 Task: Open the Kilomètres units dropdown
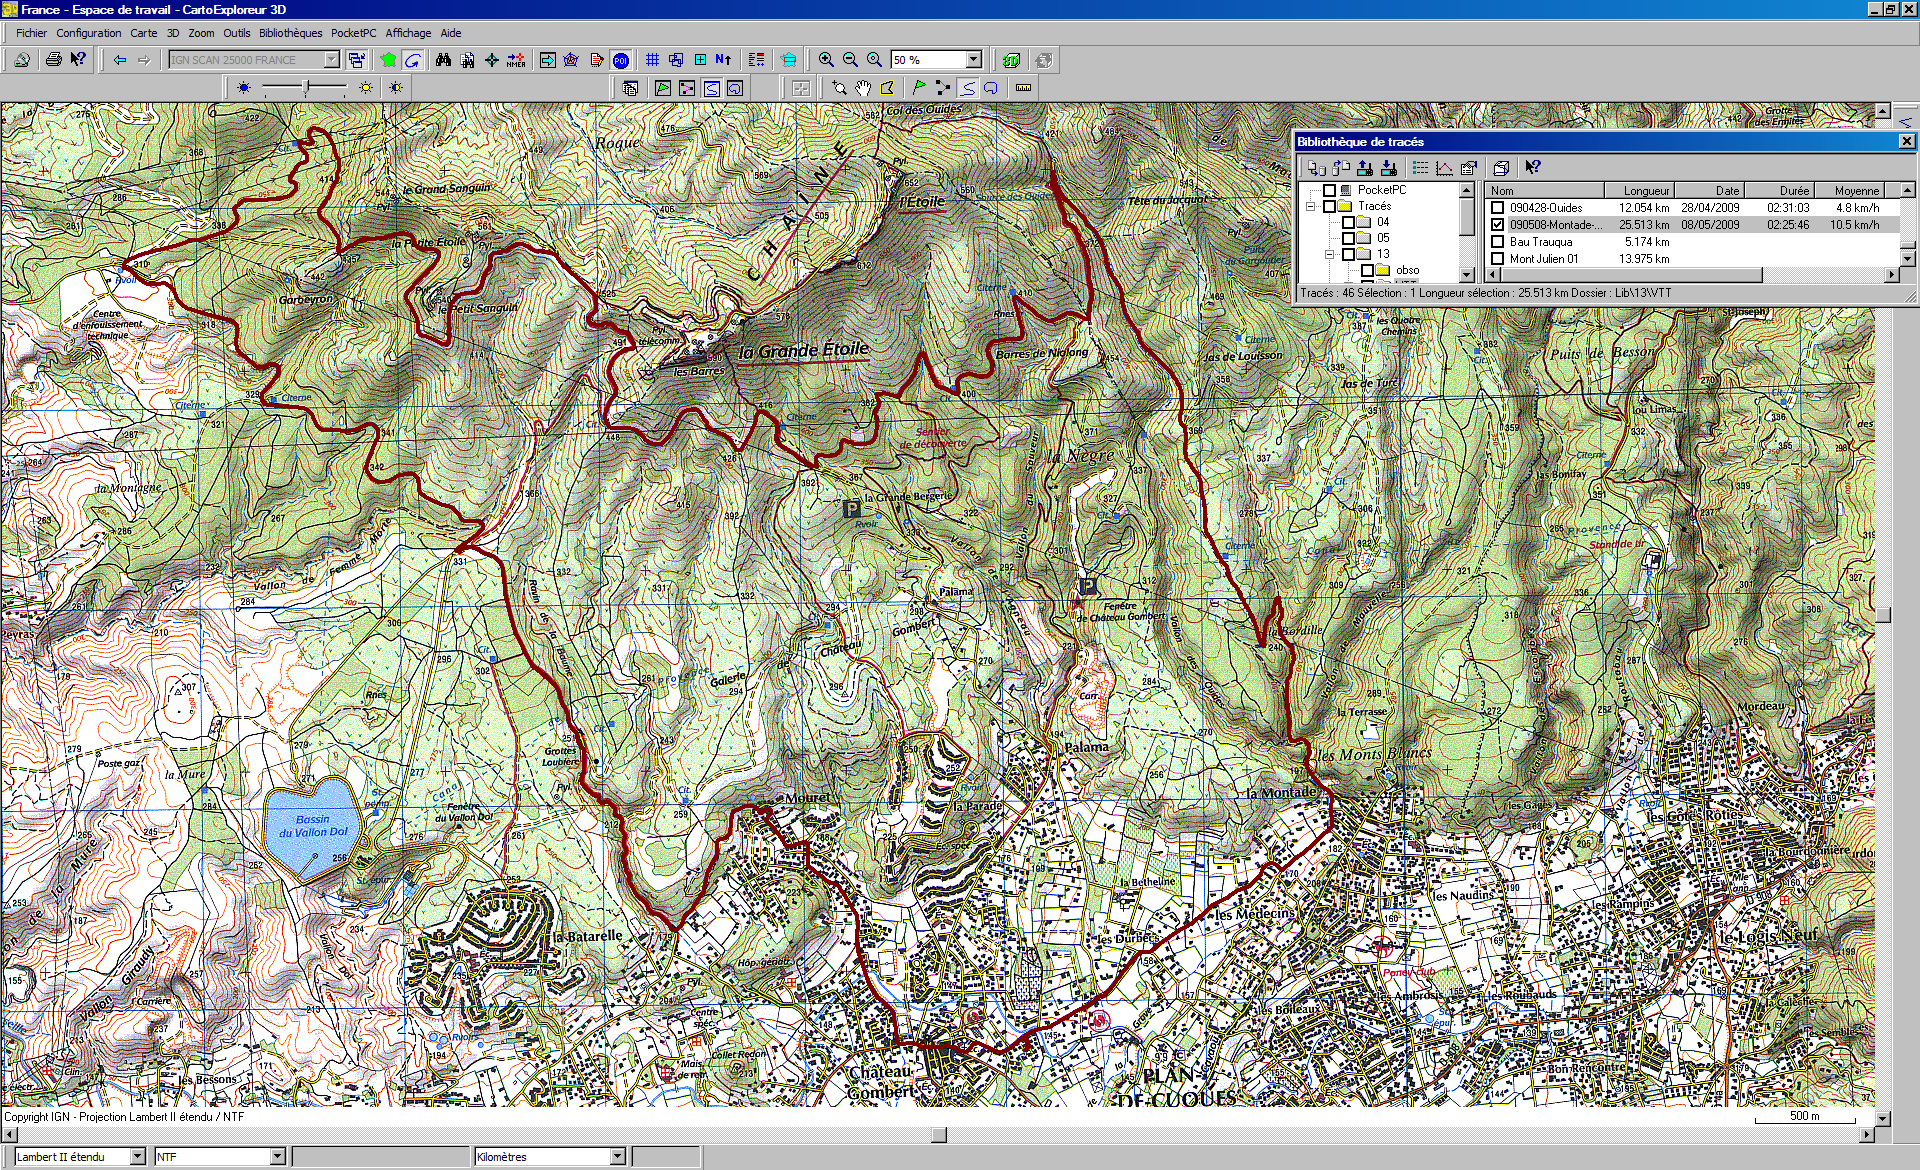[617, 1157]
